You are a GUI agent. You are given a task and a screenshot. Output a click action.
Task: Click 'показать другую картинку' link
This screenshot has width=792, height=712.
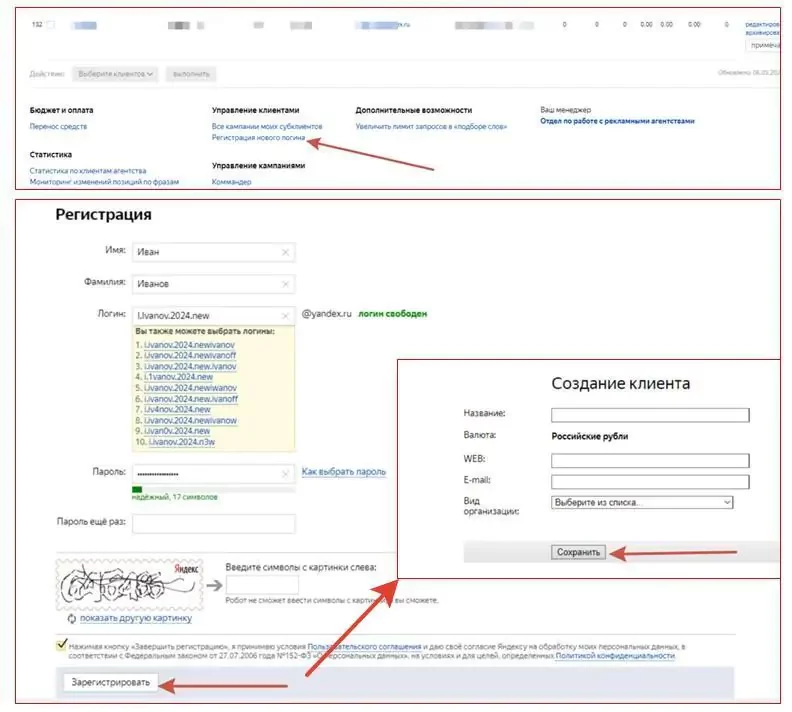pyautogui.click(x=136, y=618)
